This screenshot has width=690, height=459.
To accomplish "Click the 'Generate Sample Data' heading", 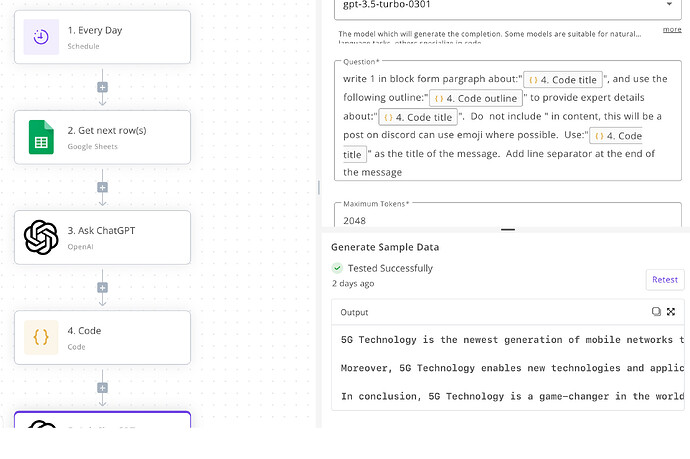I will pyautogui.click(x=385, y=247).
